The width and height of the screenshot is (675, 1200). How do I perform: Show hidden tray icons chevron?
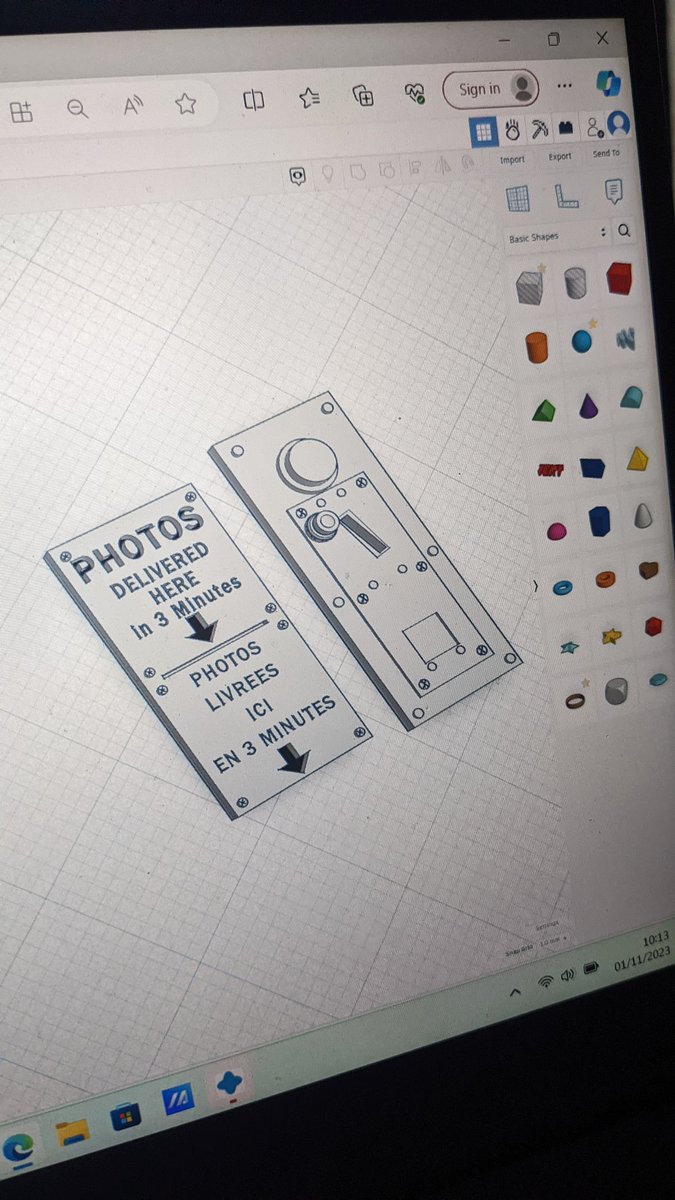[x=514, y=993]
